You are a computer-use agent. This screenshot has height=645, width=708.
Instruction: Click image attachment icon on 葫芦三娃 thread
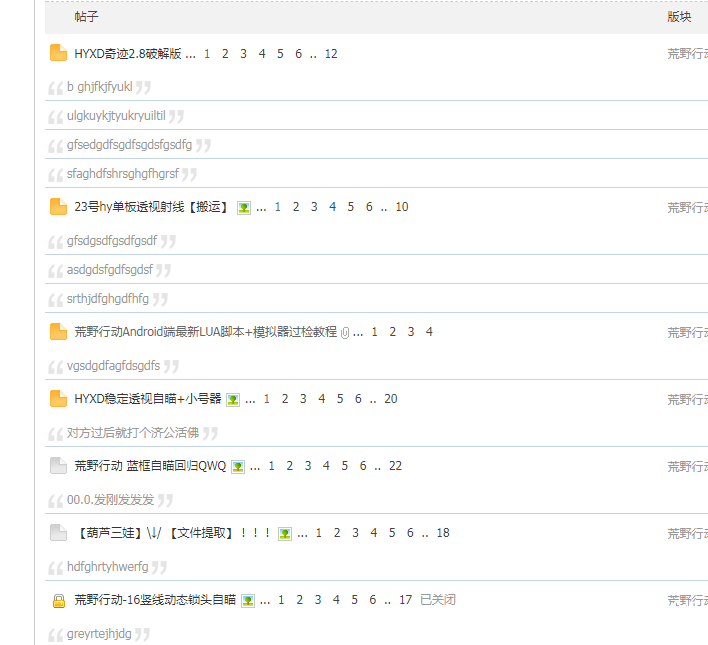pyautogui.click(x=285, y=534)
